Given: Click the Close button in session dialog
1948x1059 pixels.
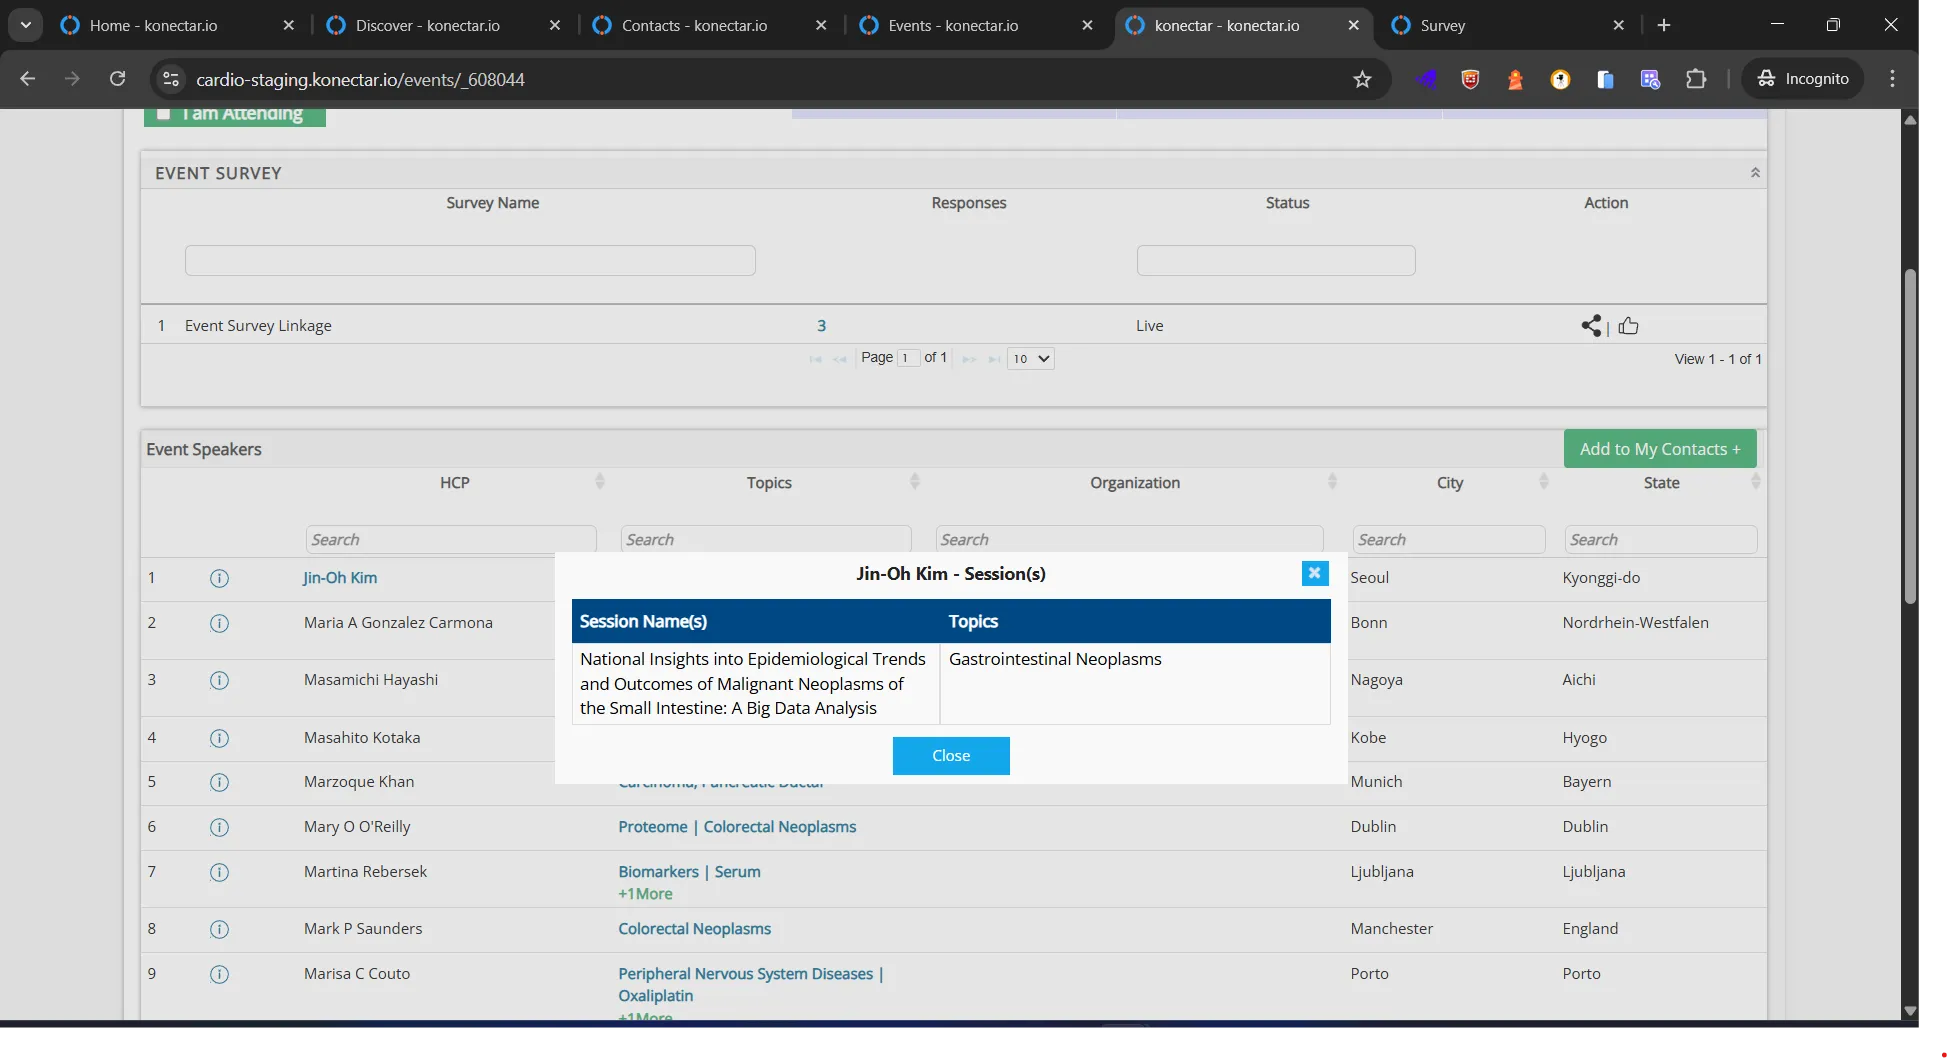Looking at the screenshot, I should [x=951, y=756].
